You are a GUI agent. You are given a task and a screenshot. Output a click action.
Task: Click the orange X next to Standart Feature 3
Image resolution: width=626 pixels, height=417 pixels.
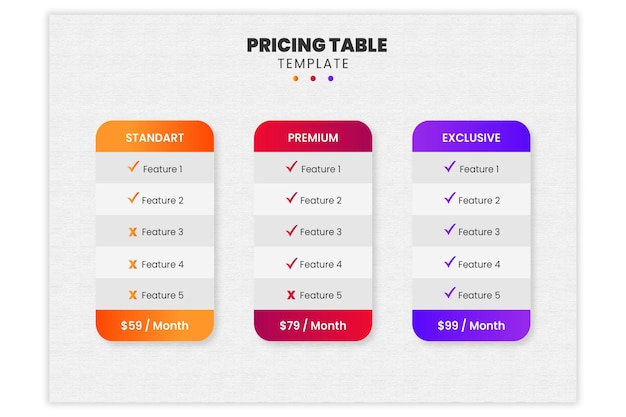[133, 232]
